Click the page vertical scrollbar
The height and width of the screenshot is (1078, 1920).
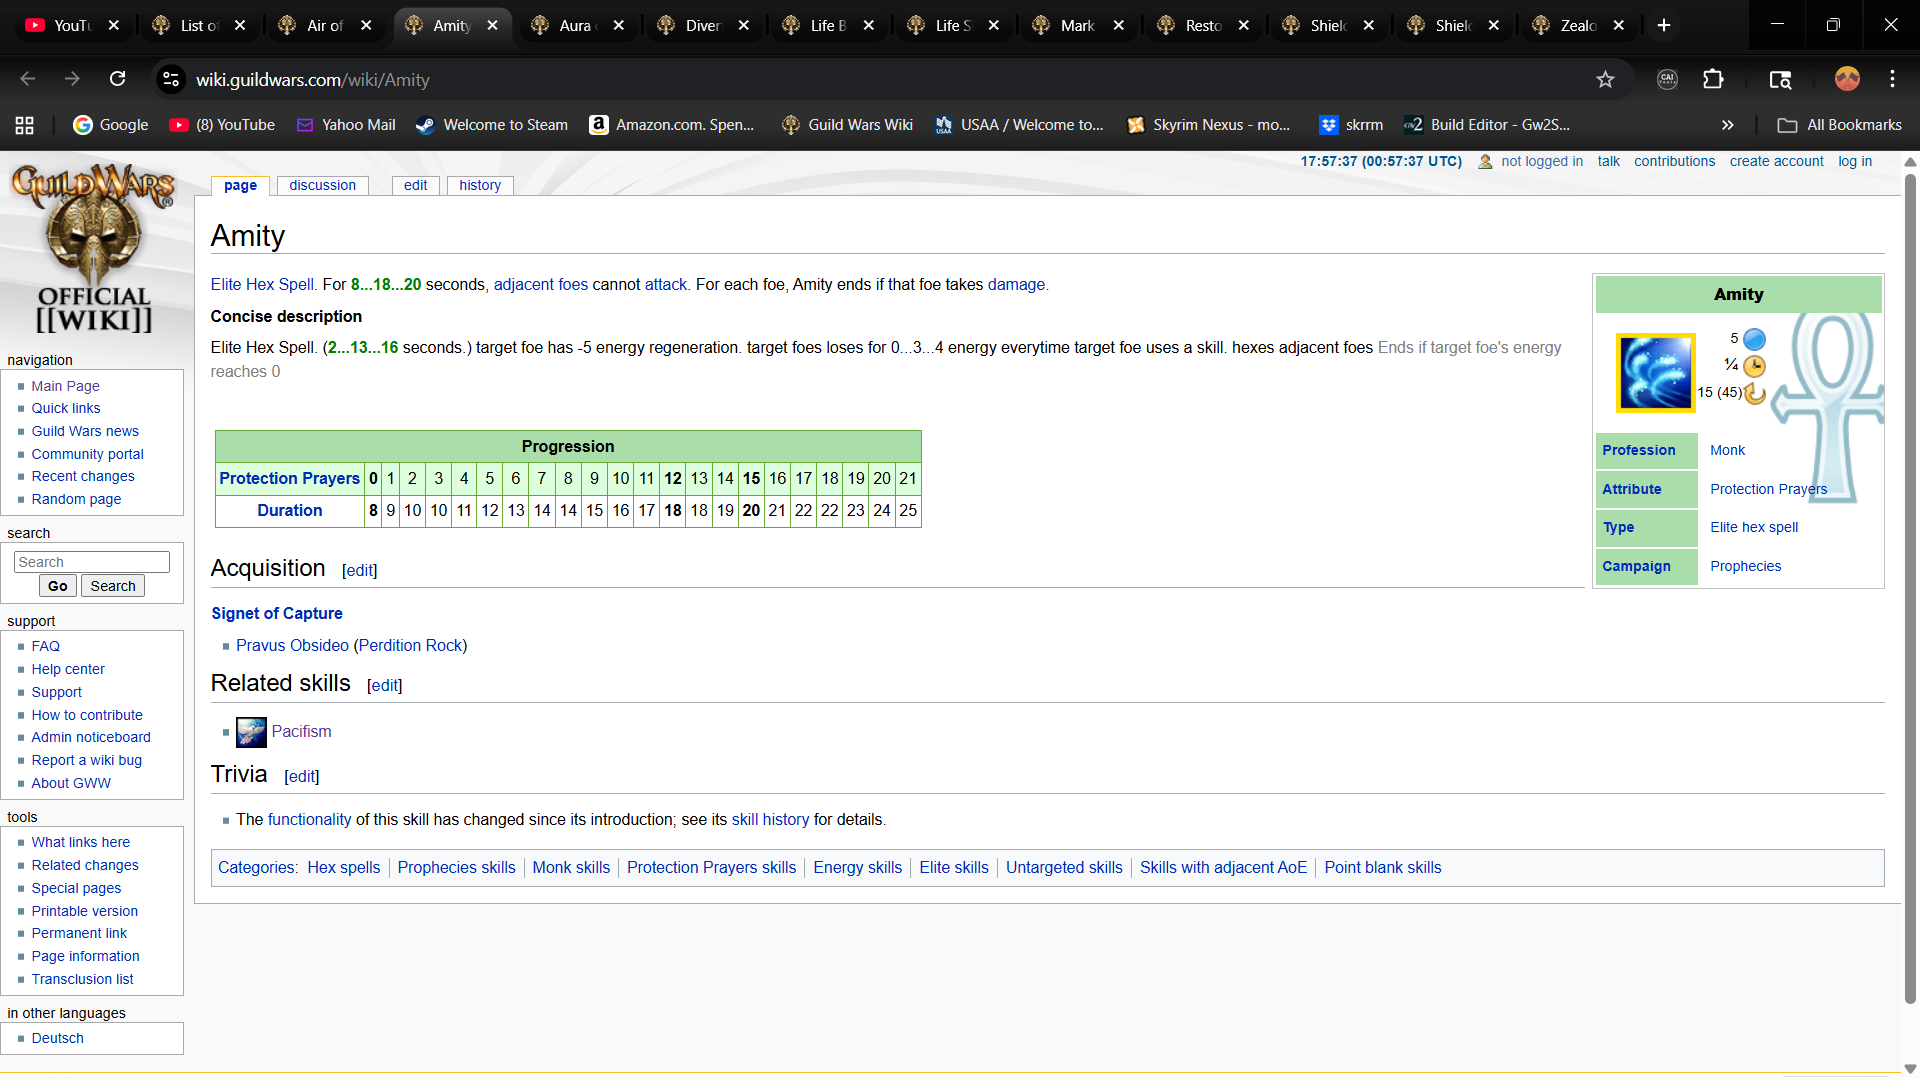click(1910, 589)
